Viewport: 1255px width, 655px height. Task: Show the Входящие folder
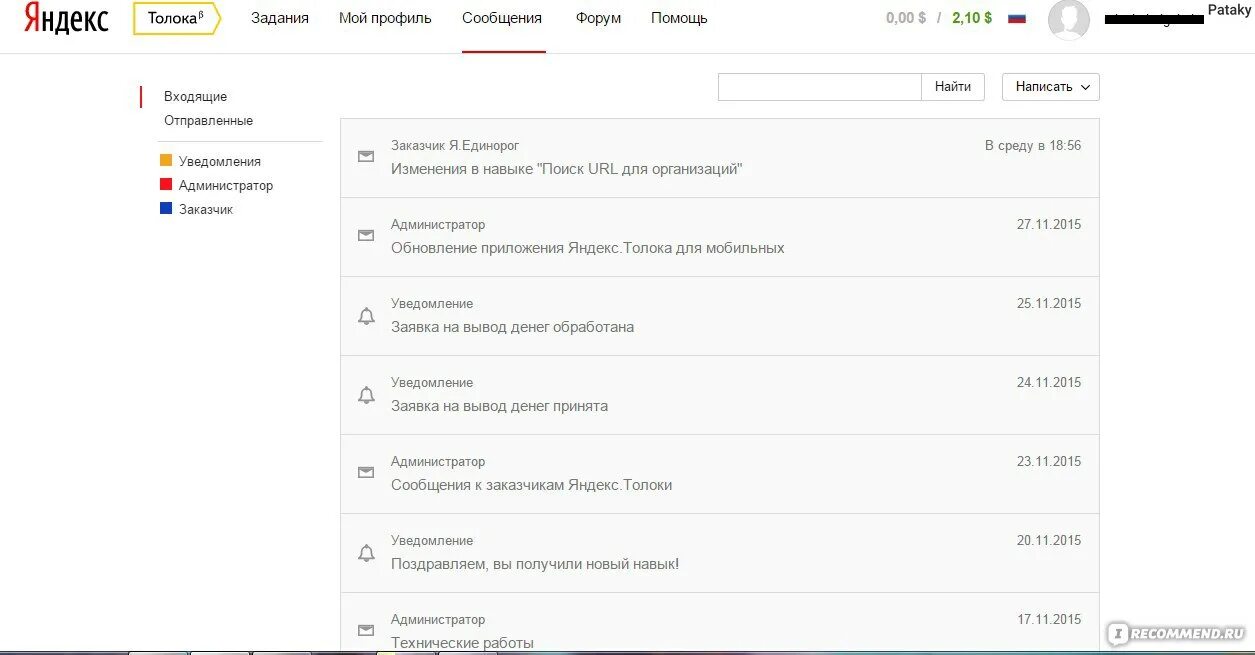point(195,97)
